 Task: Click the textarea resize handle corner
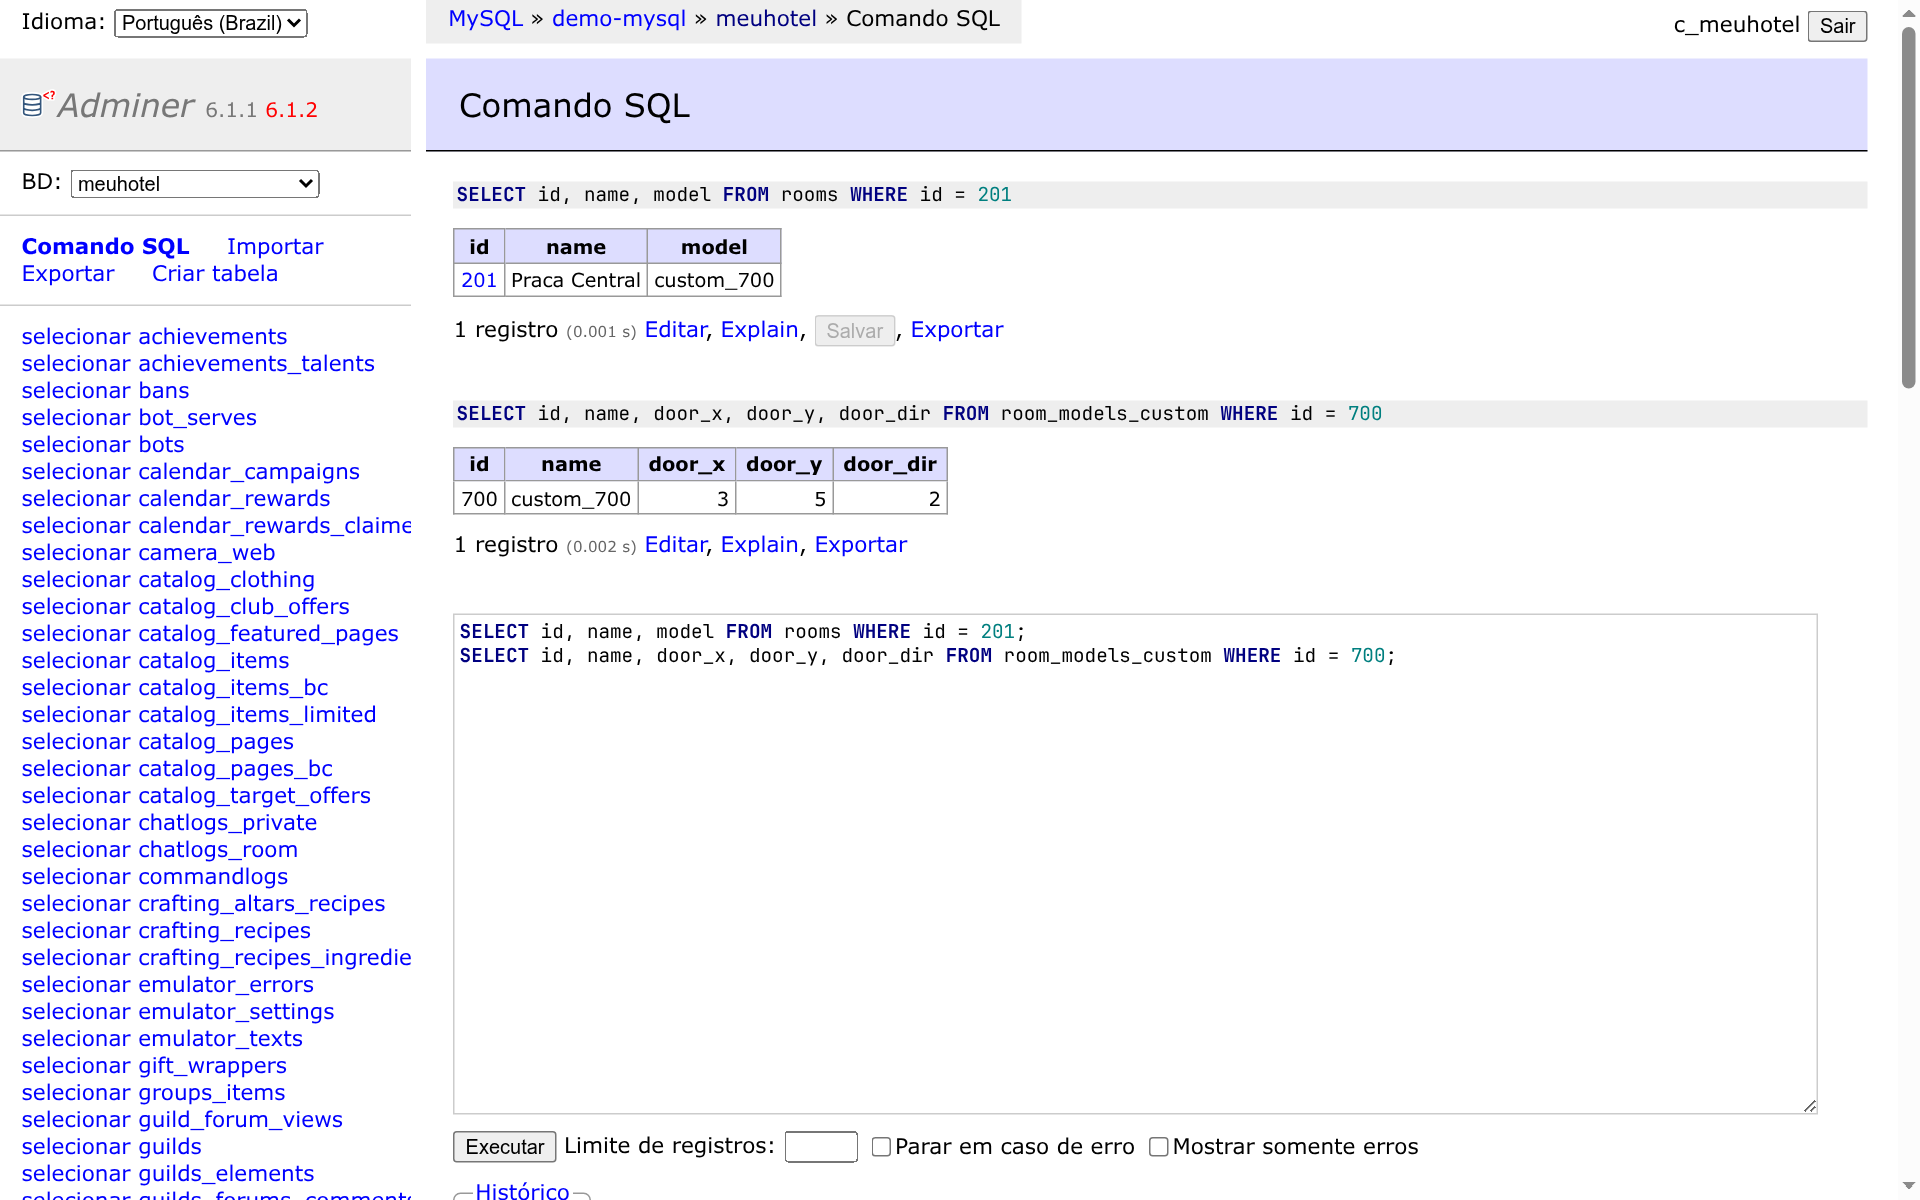click(1809, 1105)
